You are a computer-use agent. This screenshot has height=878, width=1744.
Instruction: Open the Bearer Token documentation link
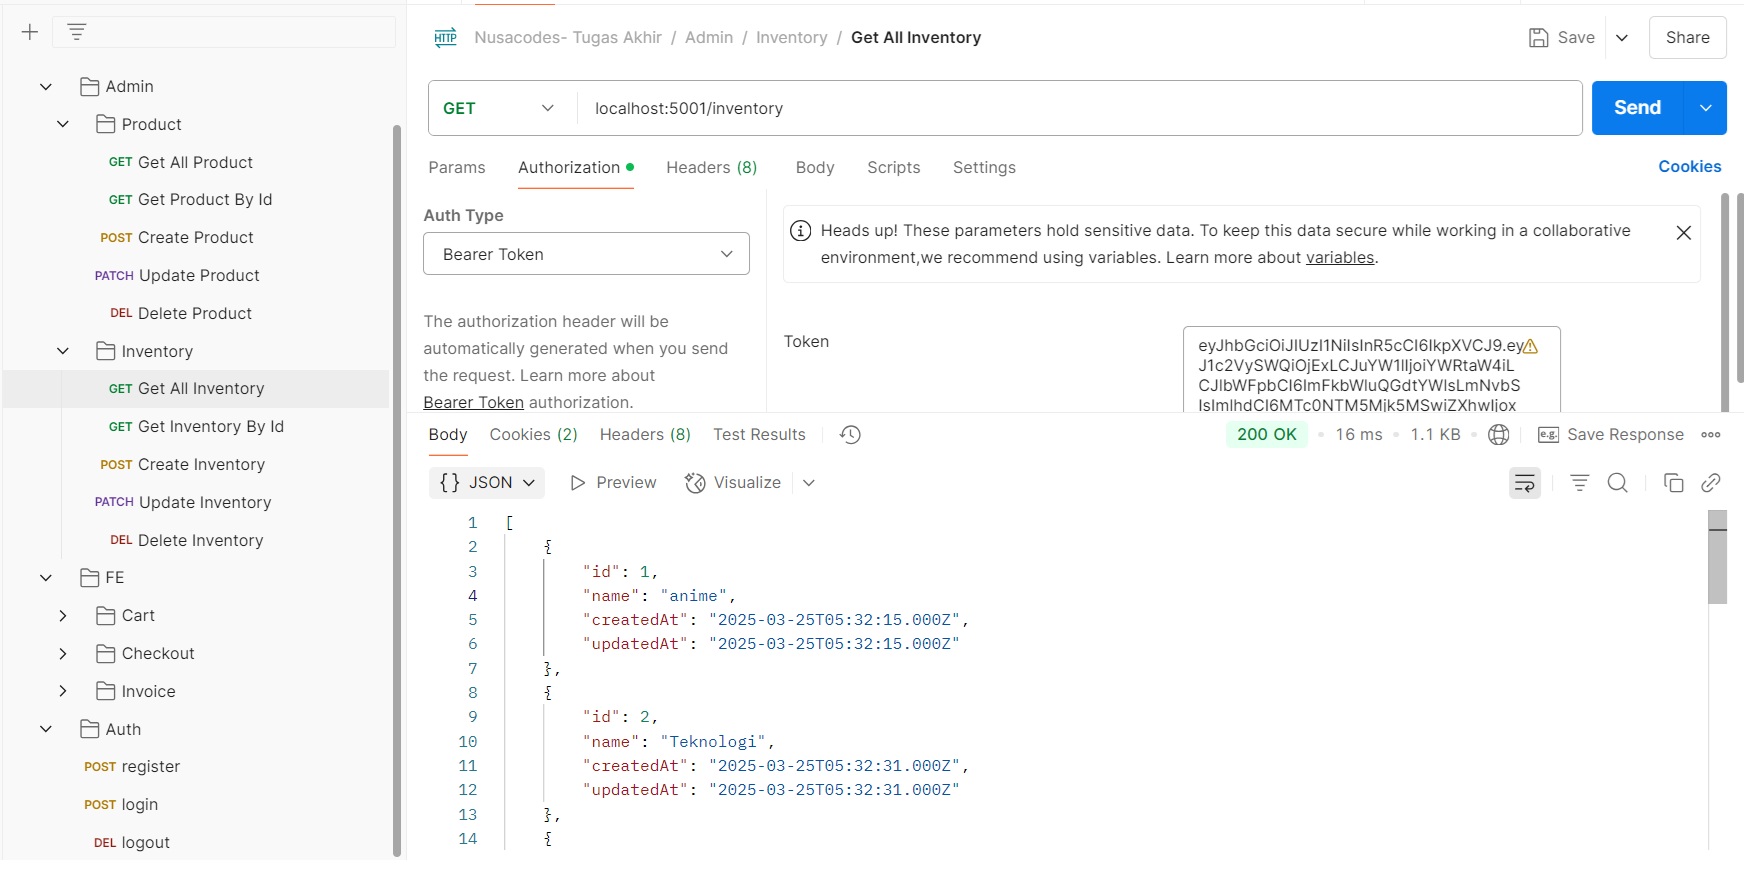474,403
